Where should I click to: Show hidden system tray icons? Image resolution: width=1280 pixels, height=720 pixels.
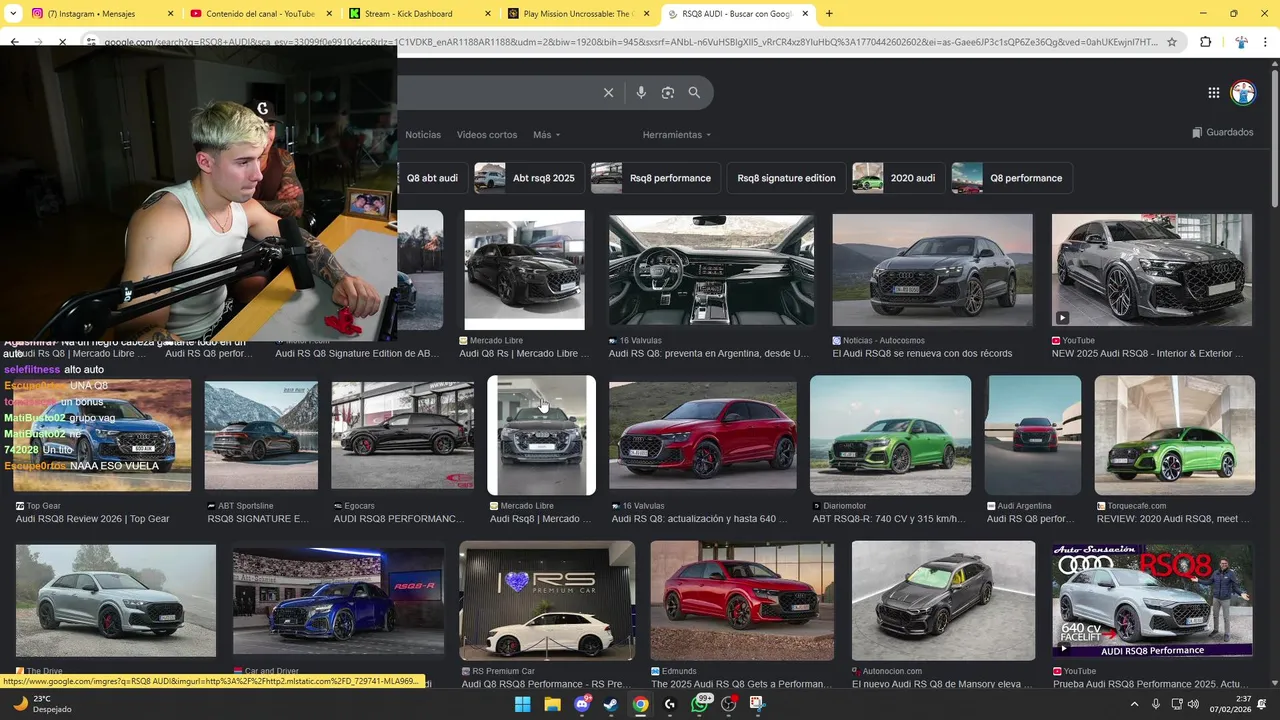click(1135, 704)
